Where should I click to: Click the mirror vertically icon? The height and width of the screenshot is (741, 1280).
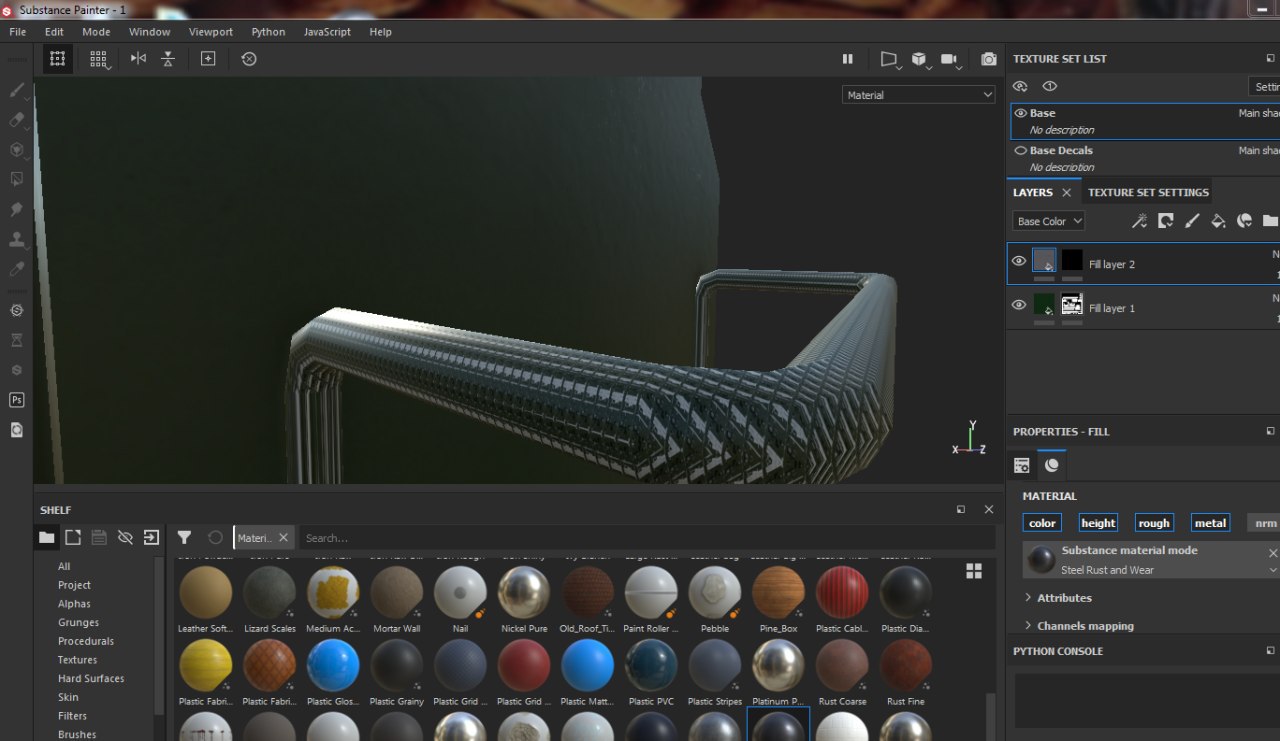pos(168,59)
